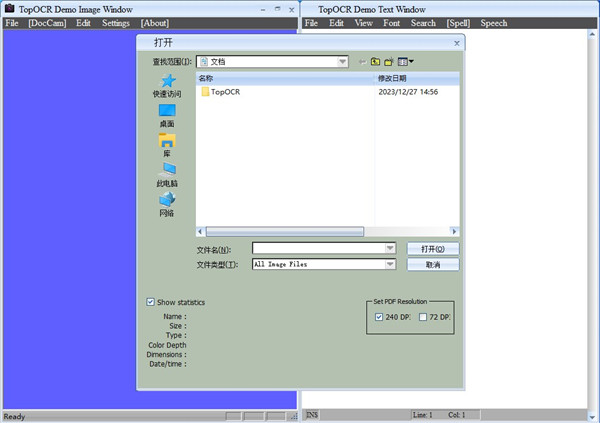Select This PC icon in sidebar
The image size is (600, 423).
[x=167, y=170]
